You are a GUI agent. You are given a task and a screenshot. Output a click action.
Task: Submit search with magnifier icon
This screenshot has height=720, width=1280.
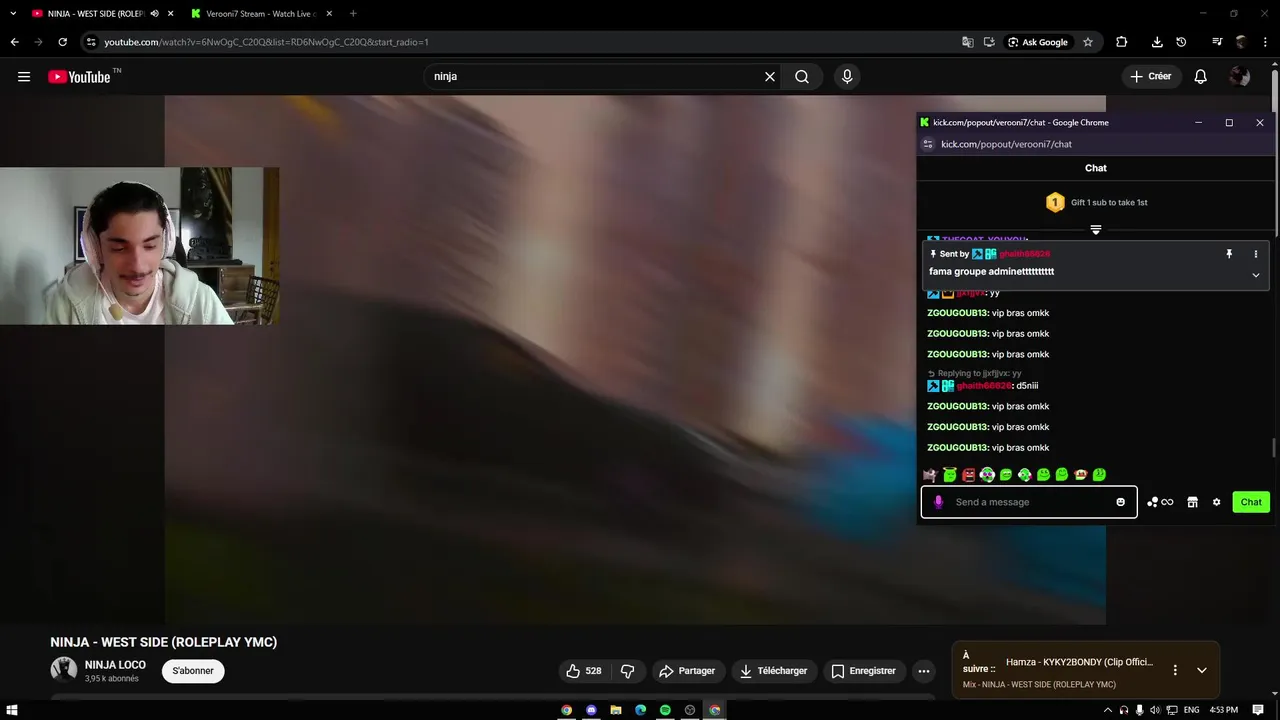pos(802,77)
